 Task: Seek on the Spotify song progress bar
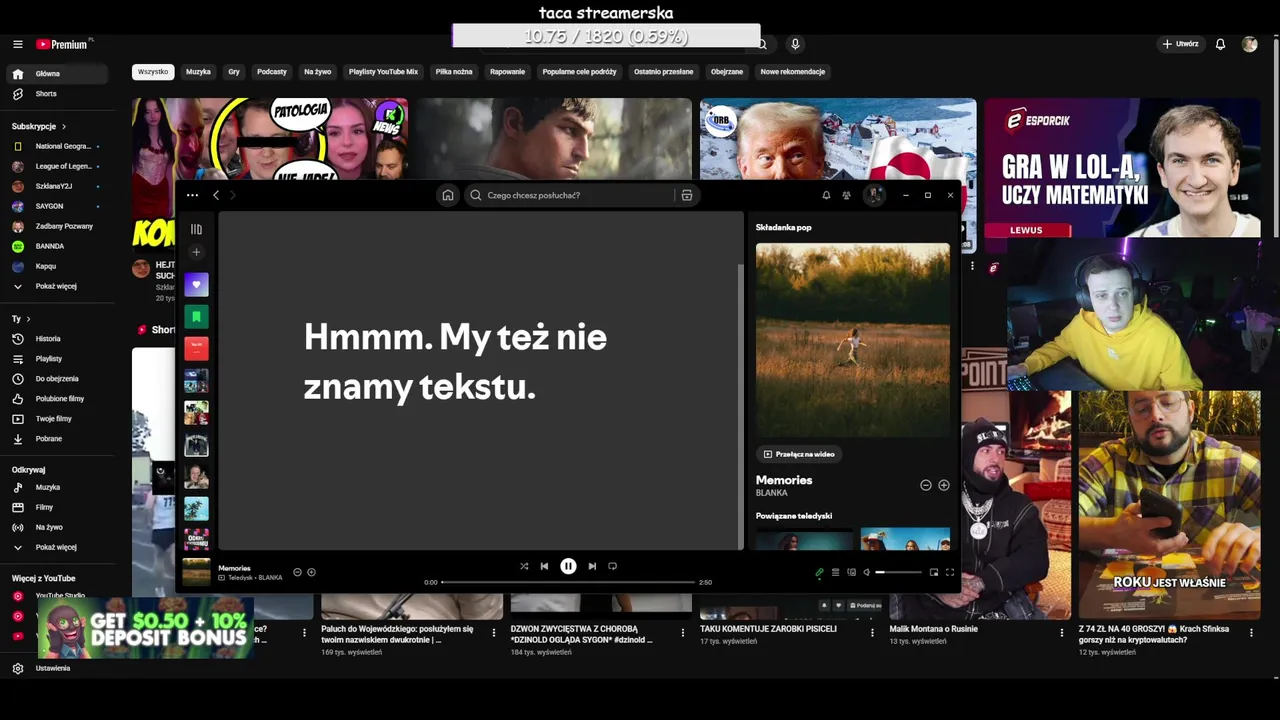pyautogui.click(x=568, y=582)
